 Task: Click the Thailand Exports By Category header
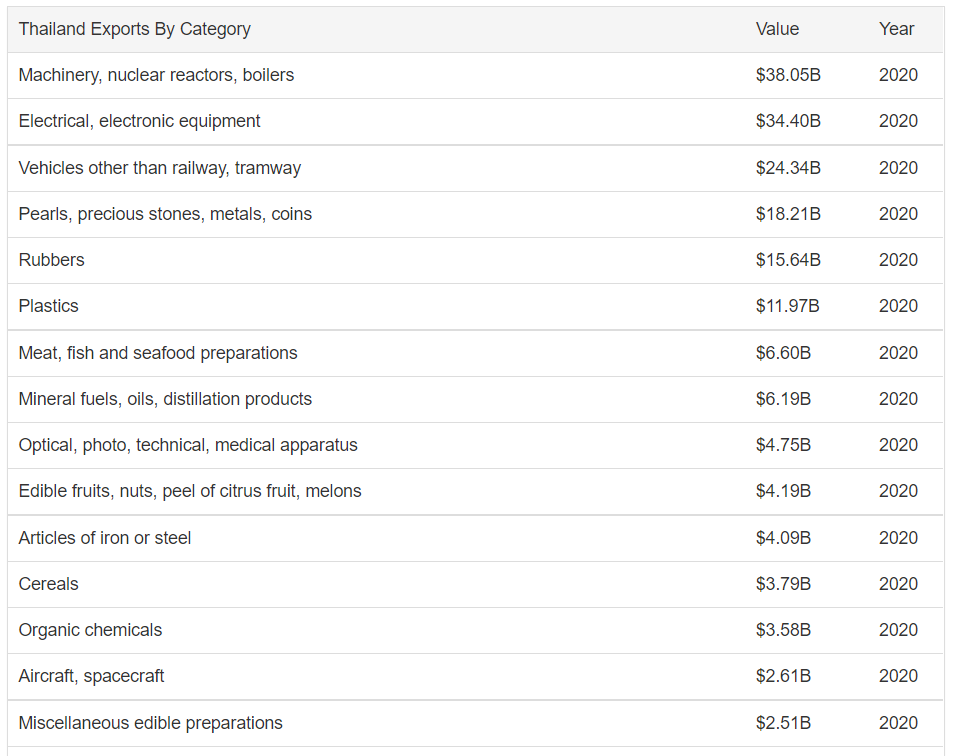tap(135, 29)
